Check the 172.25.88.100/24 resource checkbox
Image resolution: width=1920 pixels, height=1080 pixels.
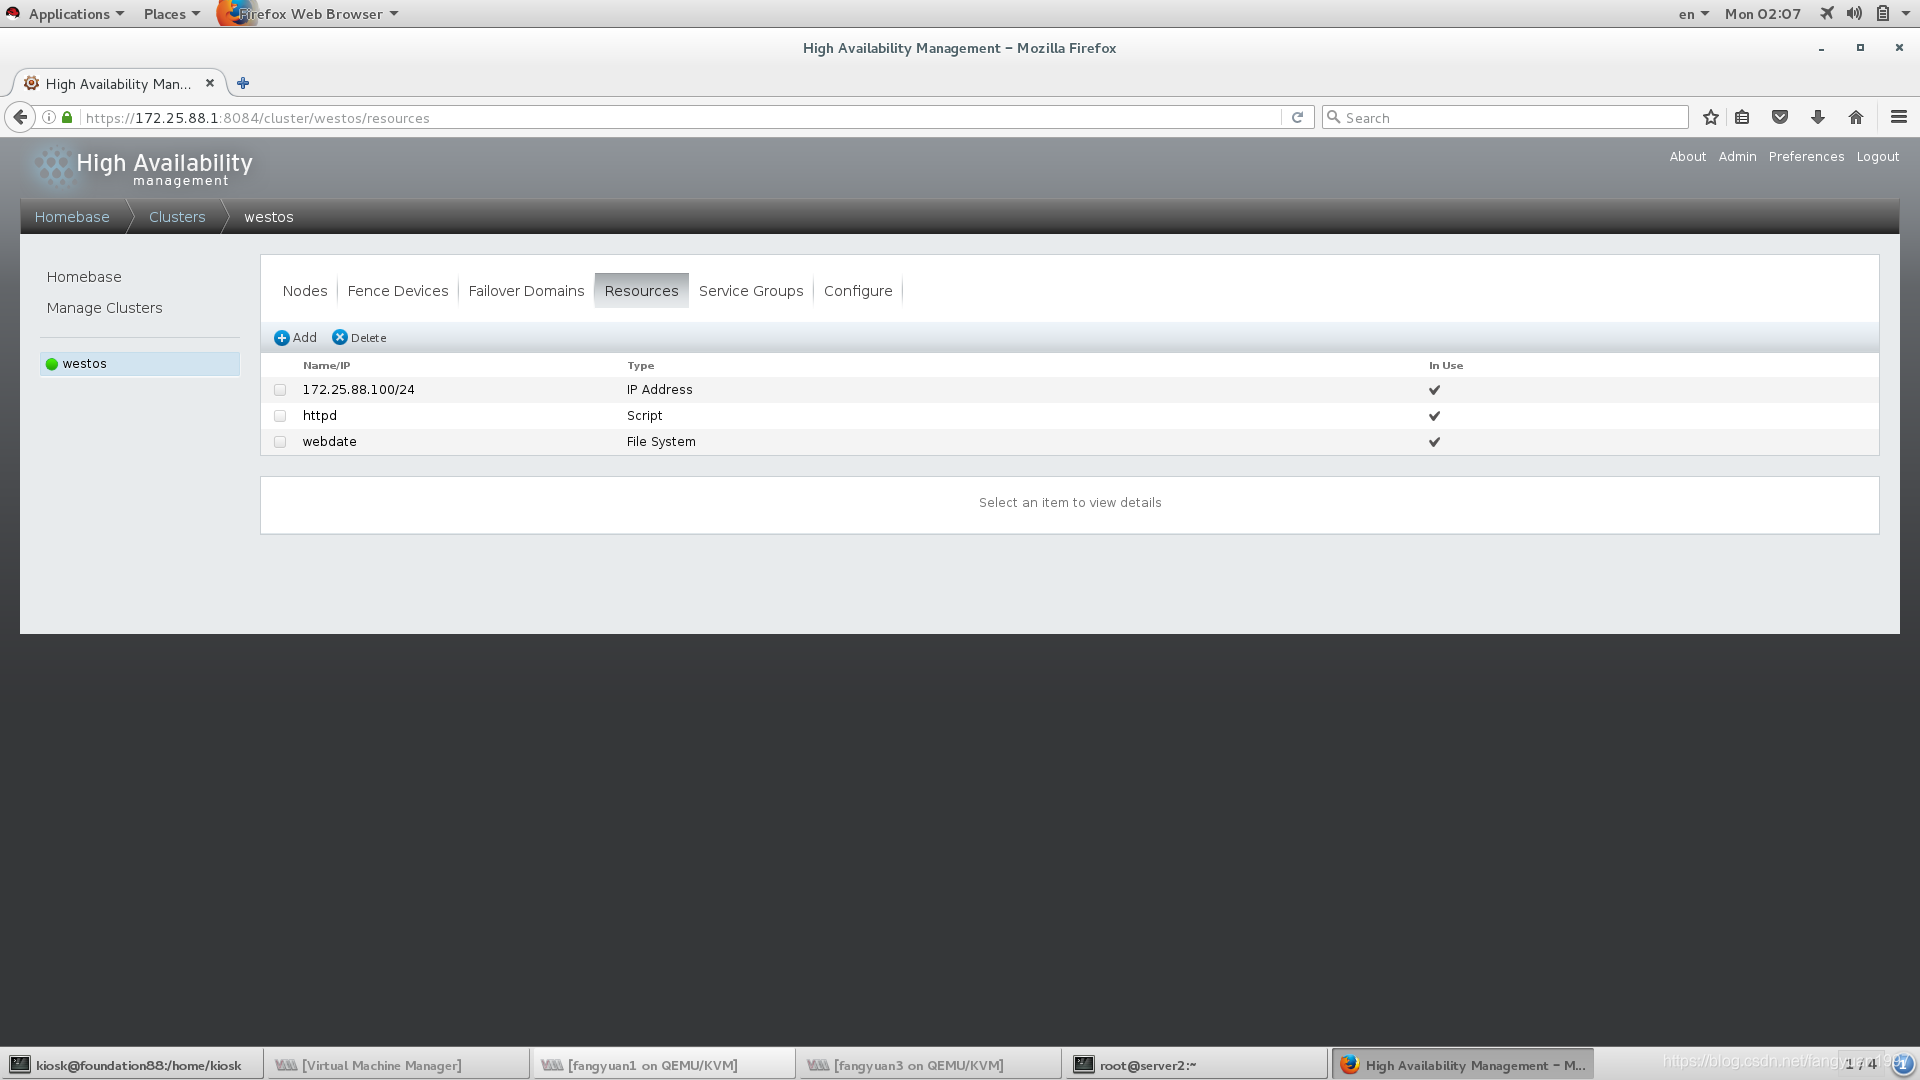[280, 390]
